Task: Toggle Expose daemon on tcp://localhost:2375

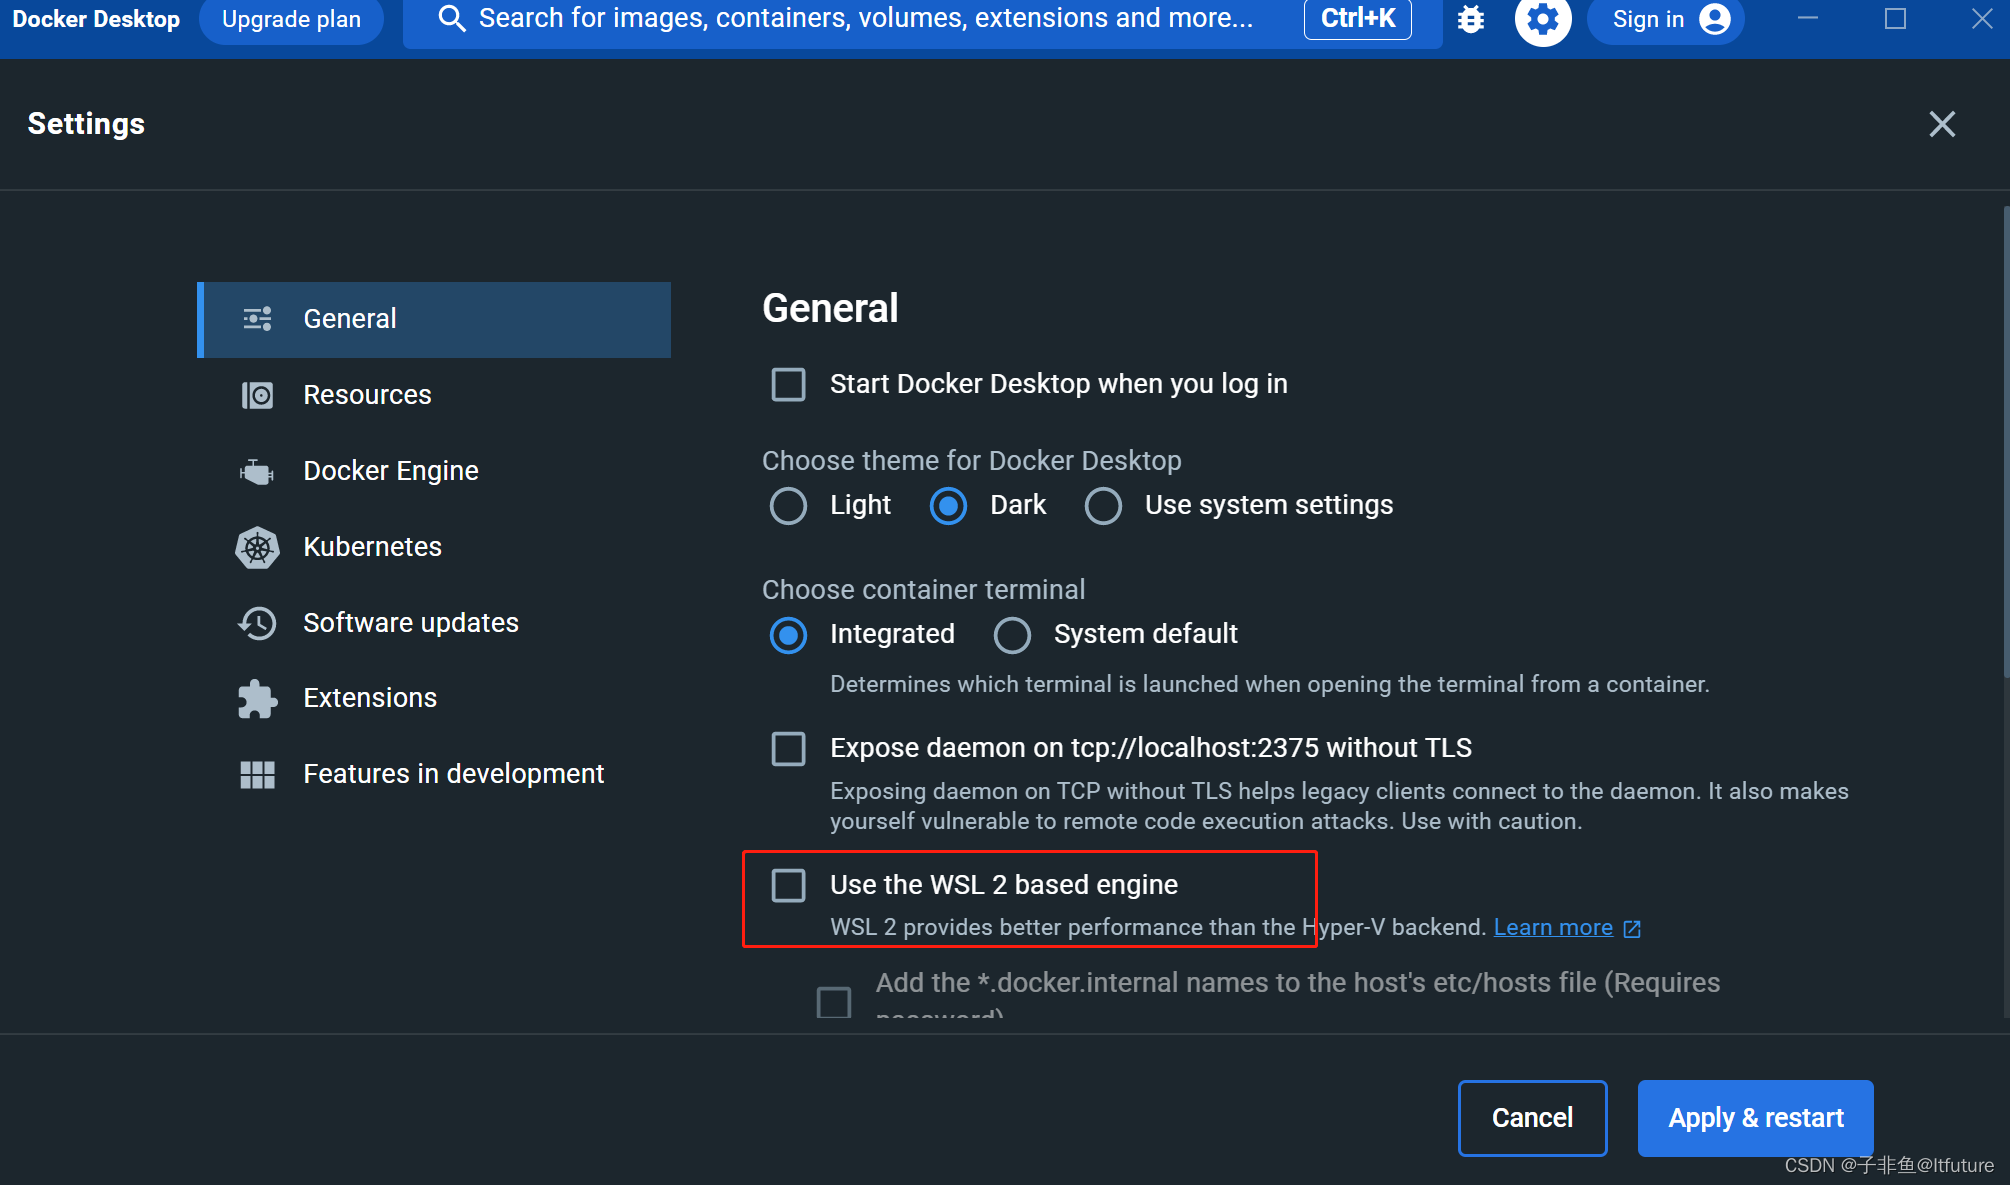Action: pos(788,746)
